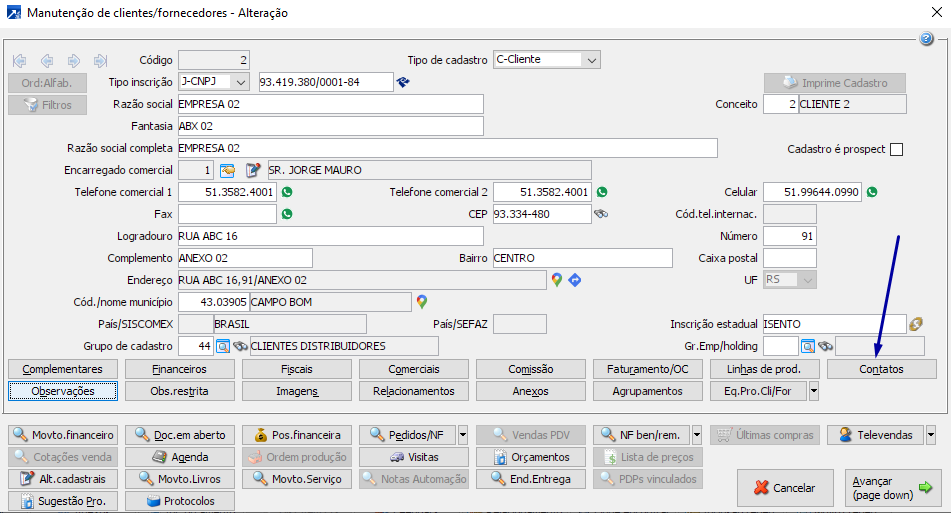This screenshot has height=513, width=951.
Task: Open Google Maps pin beside Endereço
Action: pyautogui.click(x=557, y=280)
